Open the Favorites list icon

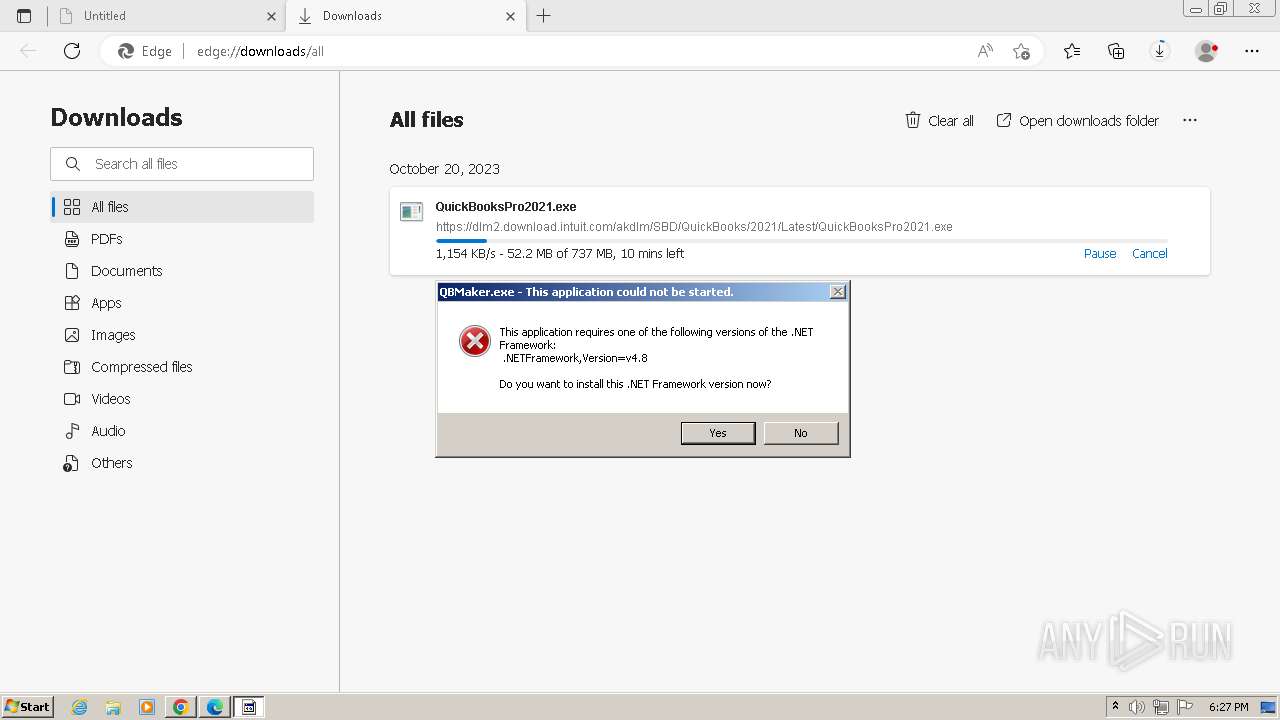click(1072, 51)
